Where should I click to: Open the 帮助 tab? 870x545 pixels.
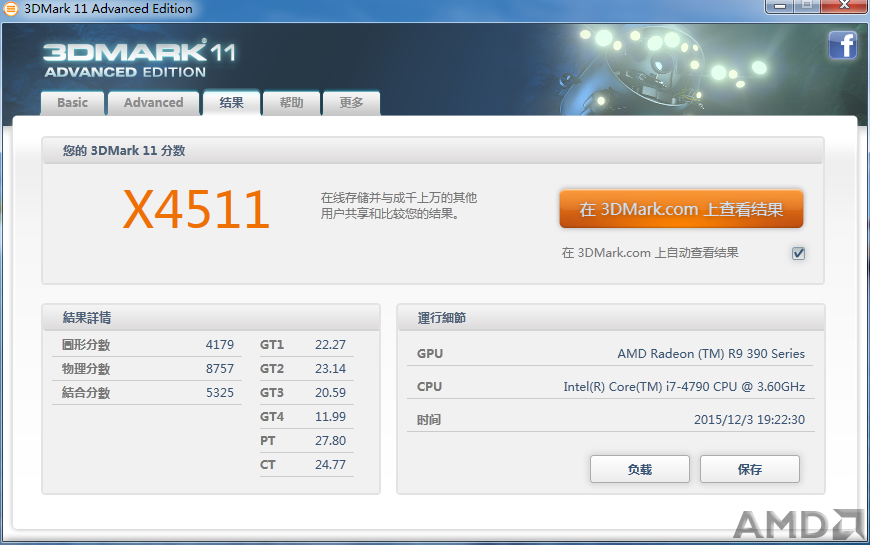click(x=291, y=103)
